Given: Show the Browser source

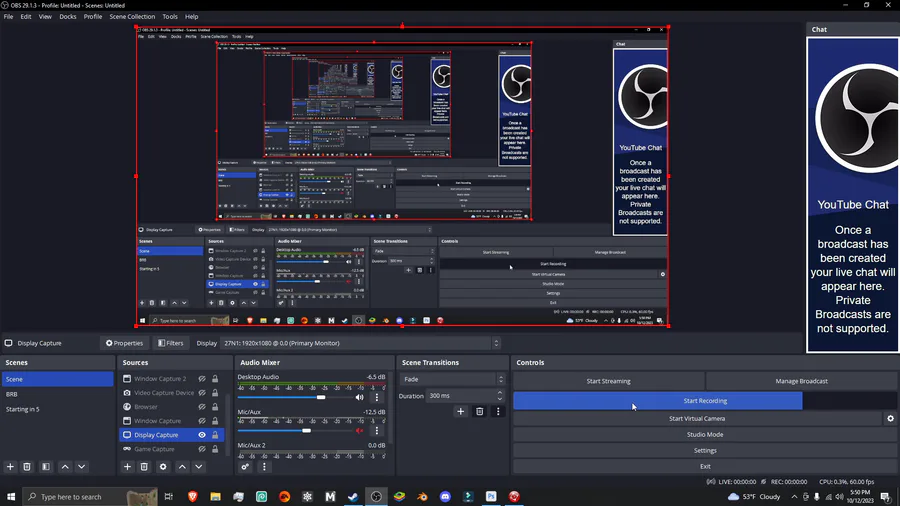Looking at the screenshot, I should [x=202, y=407].
